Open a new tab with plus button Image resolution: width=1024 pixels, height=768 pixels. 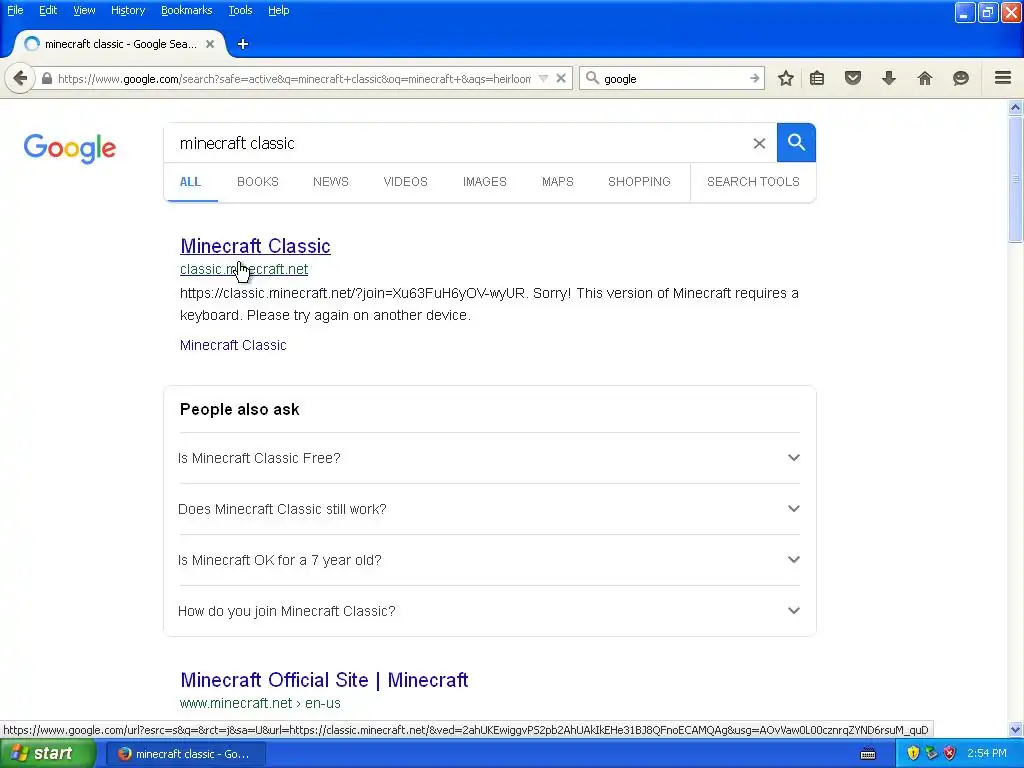(x=243, y=44)
